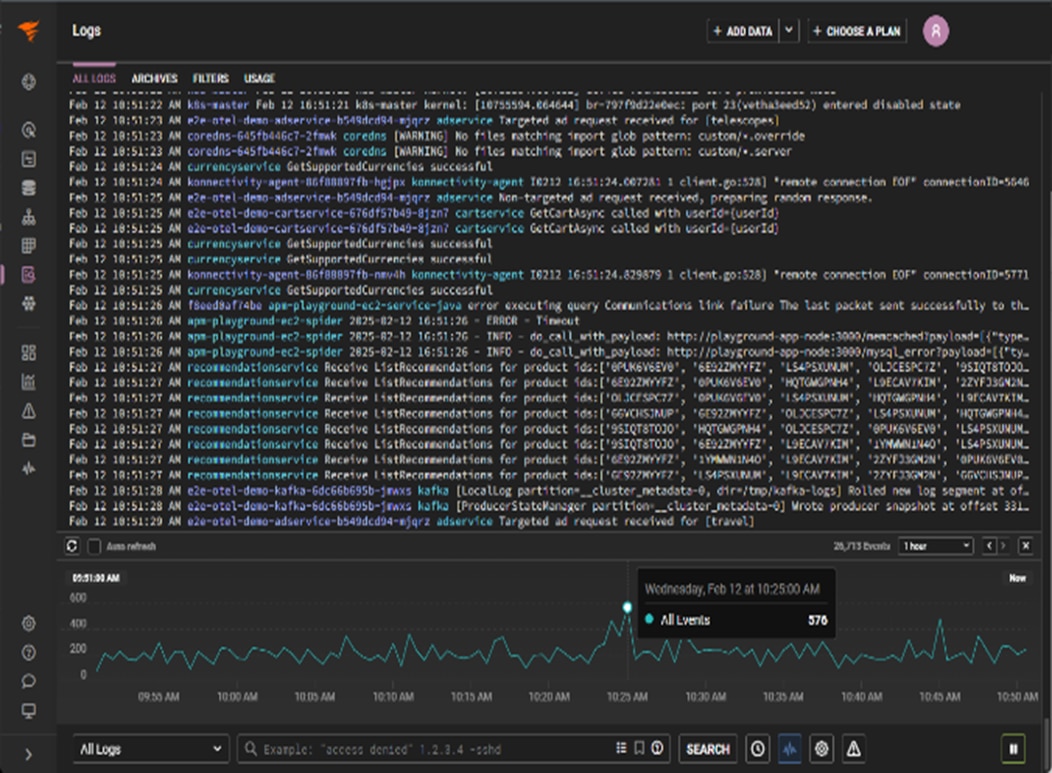1052x773 pixels.
Task: Switch to the Filters tab
Action: [210, 78]
